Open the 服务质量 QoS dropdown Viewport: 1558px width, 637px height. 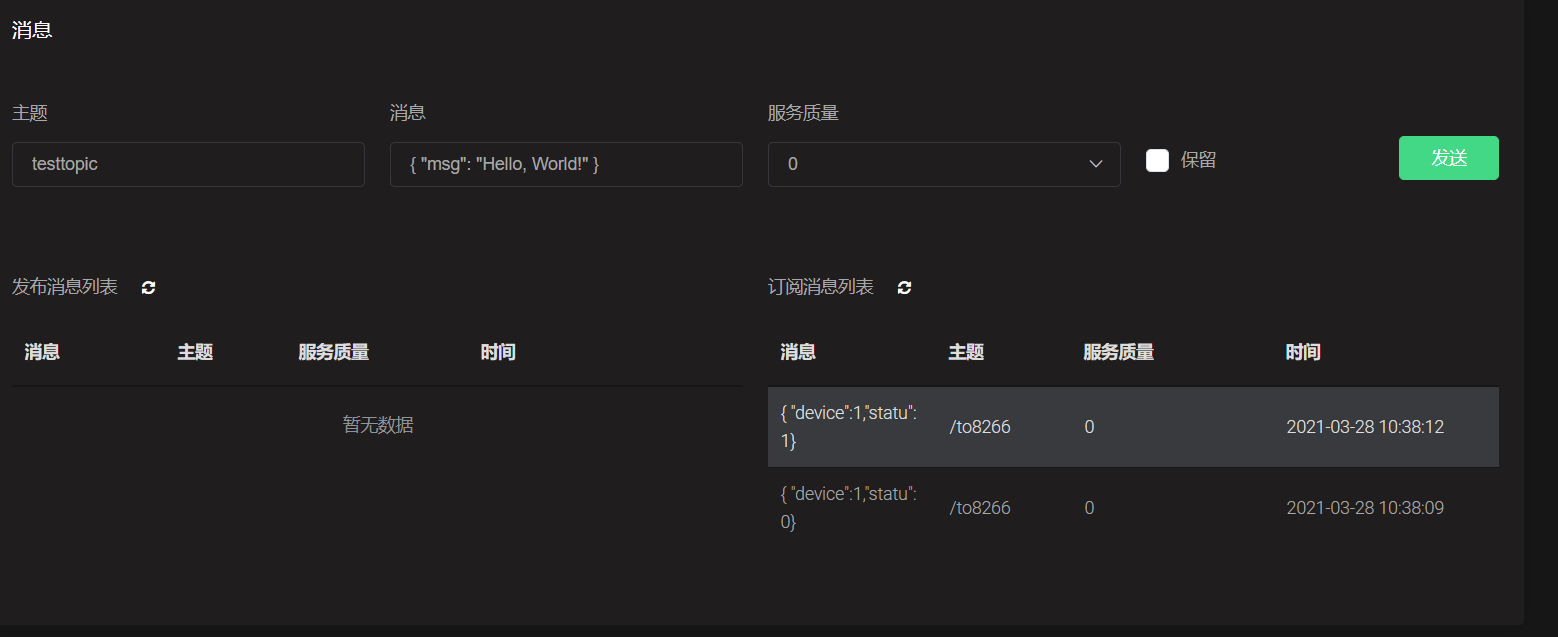pyautogui.click(x=943, y=164)
